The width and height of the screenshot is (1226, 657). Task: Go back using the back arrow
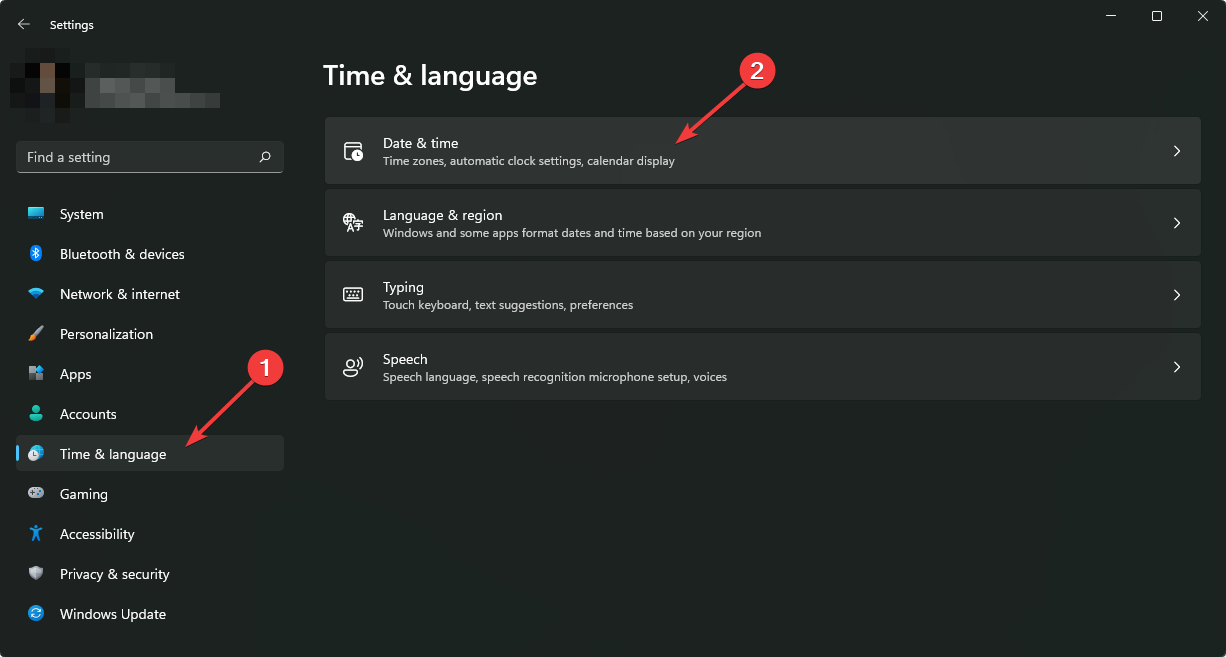click(x=23, y=24)
